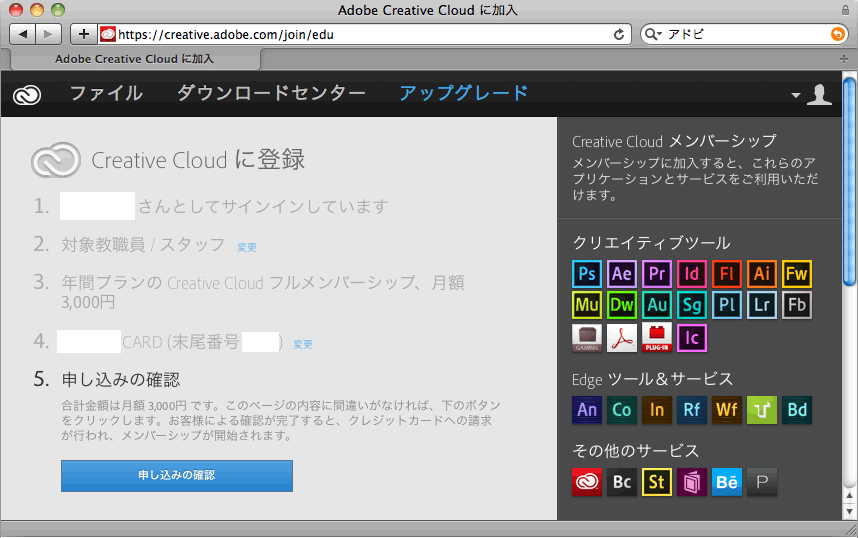The width and height of the screenshot is (858, 538).
Task: Click the vertical scrollbar thumb
Action: (849, 182)
